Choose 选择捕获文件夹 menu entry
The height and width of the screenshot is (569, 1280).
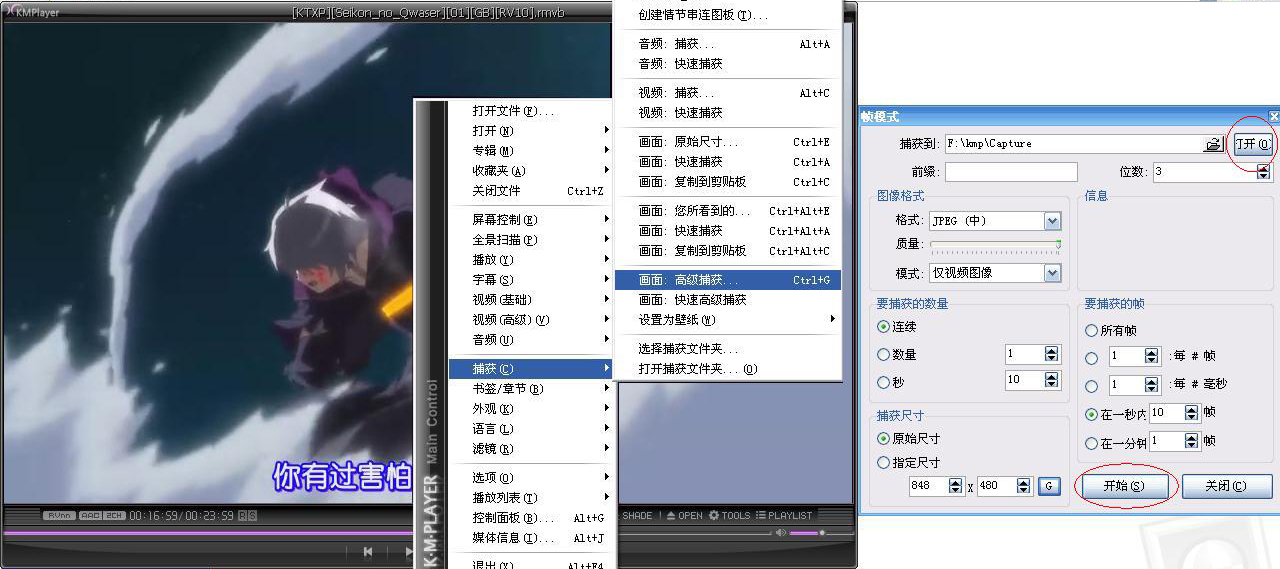728,349
